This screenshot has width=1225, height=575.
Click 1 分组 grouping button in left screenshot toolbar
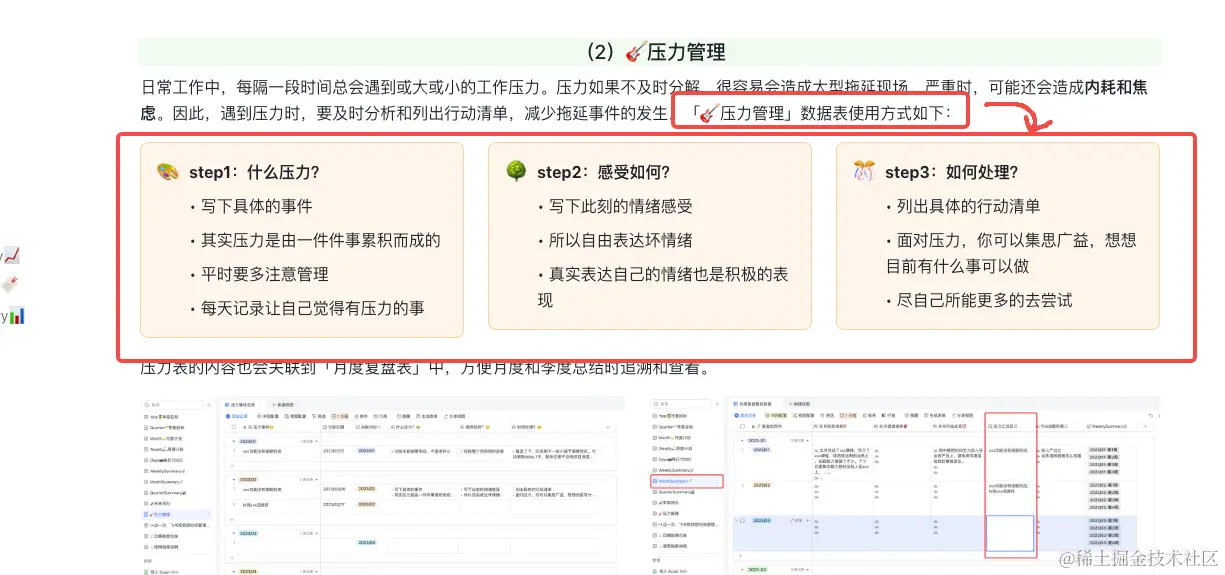340,415
